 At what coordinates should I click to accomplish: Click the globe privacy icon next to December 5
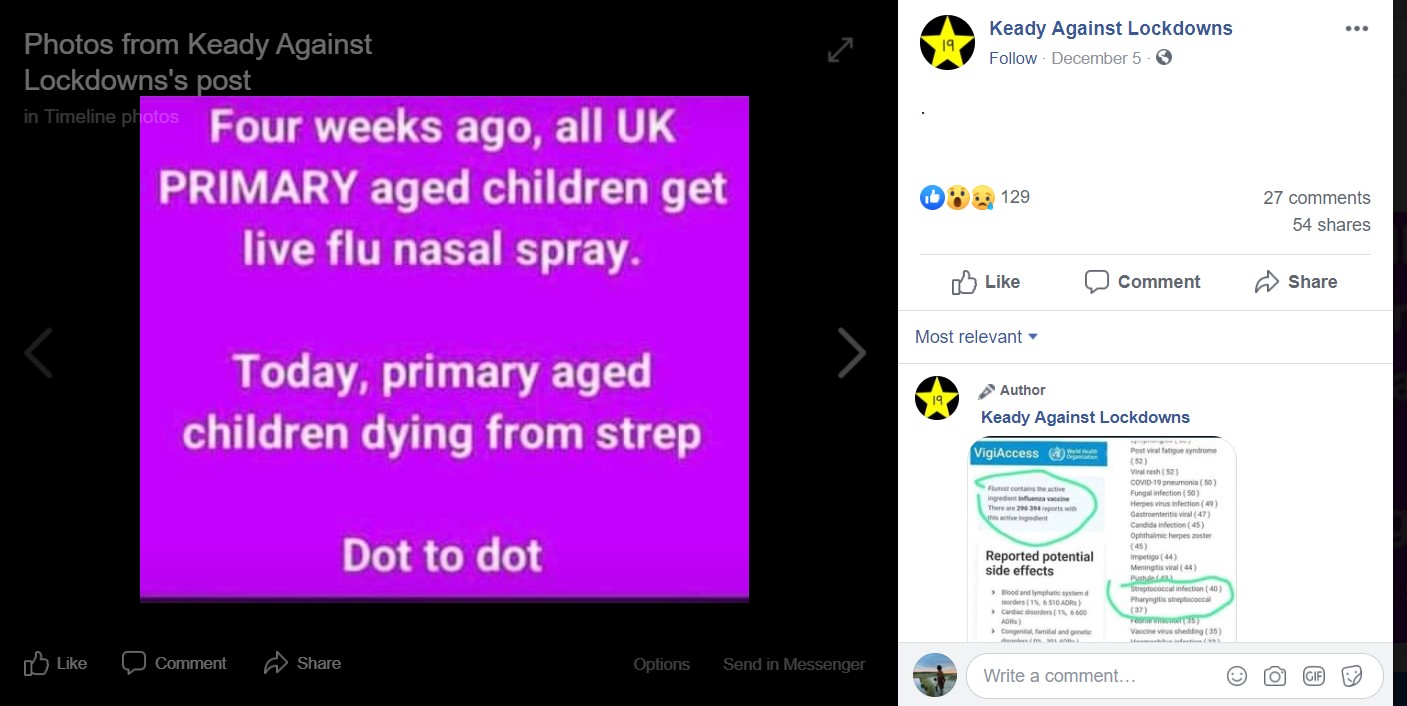click(1162, 58)
